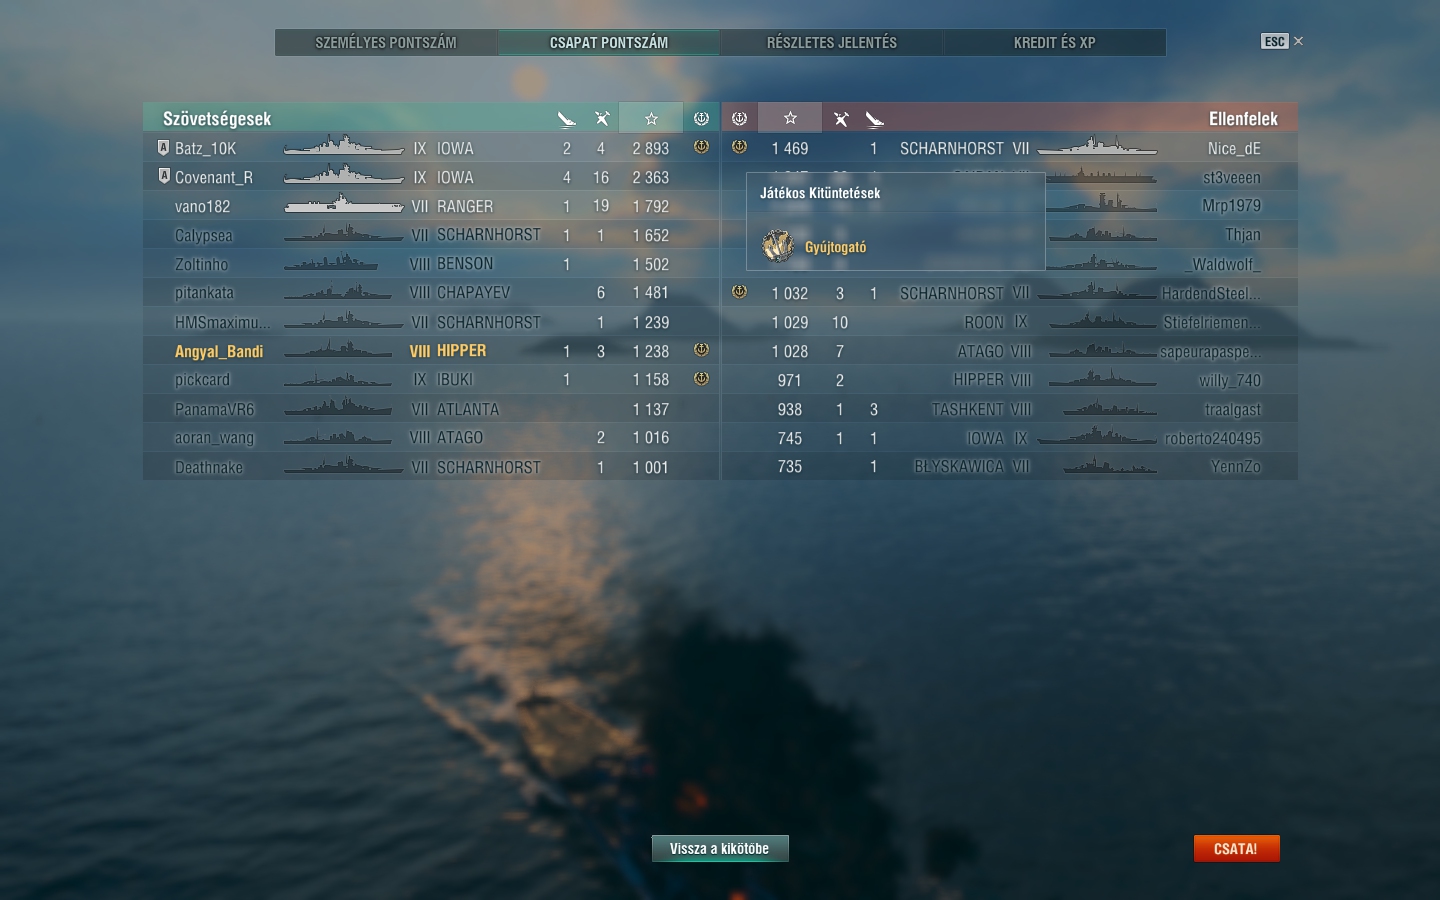The image size is (1440, 900).
Task: Select the Csapat Pontszám tab
Action: pyautogui.click(x=609, y=42)
